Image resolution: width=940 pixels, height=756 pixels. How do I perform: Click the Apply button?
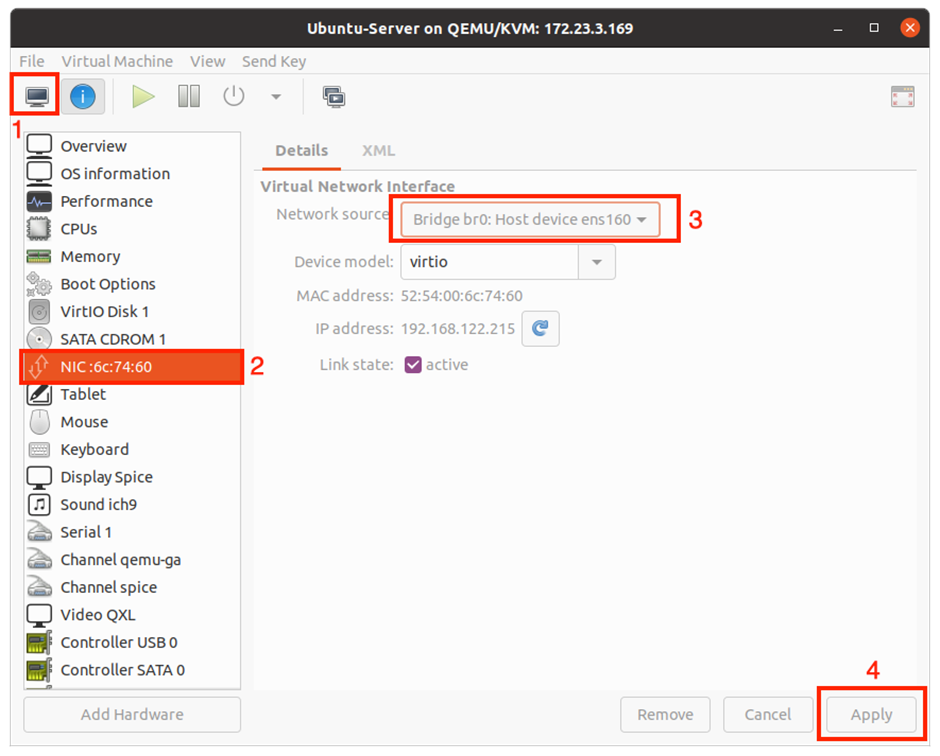pyautogui.click(x=871, y=715)
